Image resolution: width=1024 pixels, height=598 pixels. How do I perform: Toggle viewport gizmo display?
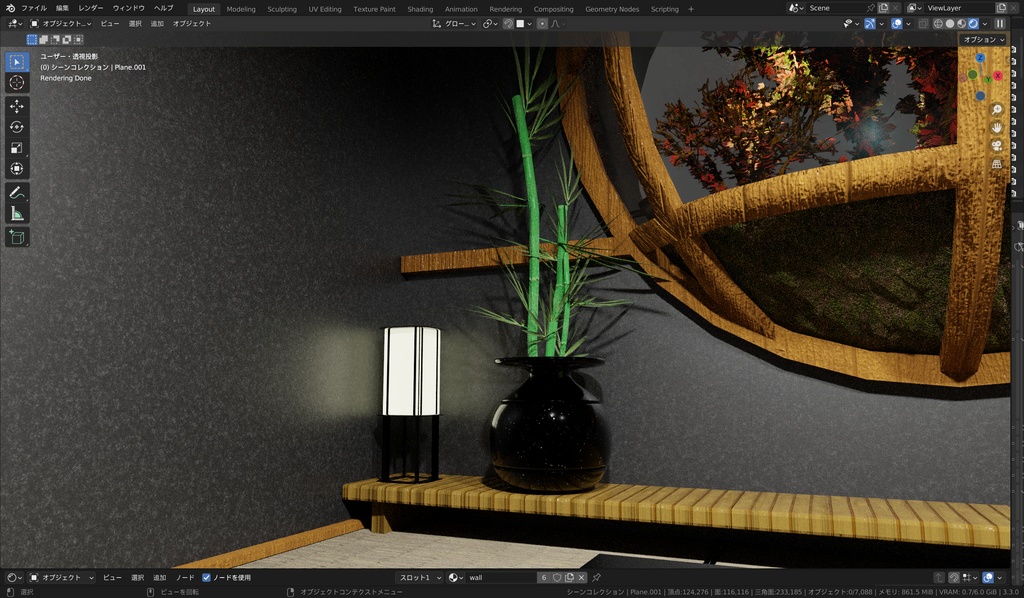[x=870, y=24]
